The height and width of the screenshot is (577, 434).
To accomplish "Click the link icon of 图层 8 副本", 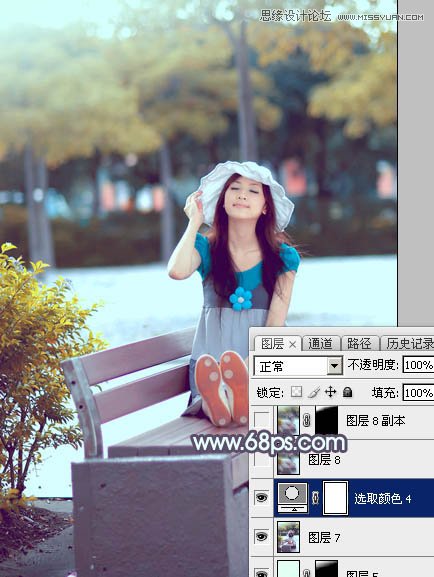I will 307,421.
